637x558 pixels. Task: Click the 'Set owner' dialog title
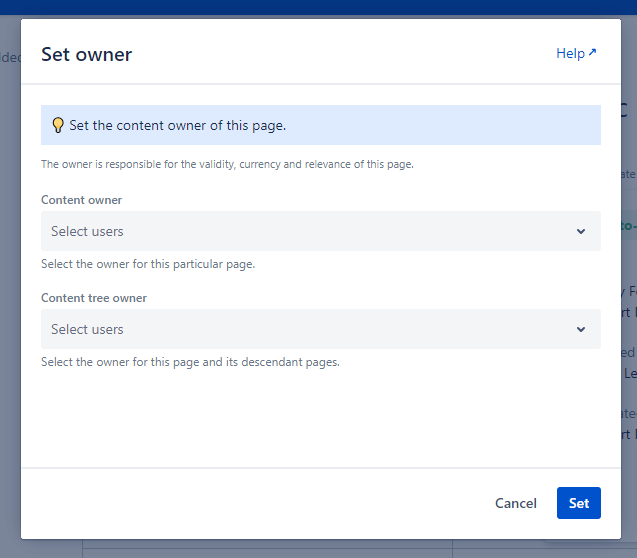(87, 54)
